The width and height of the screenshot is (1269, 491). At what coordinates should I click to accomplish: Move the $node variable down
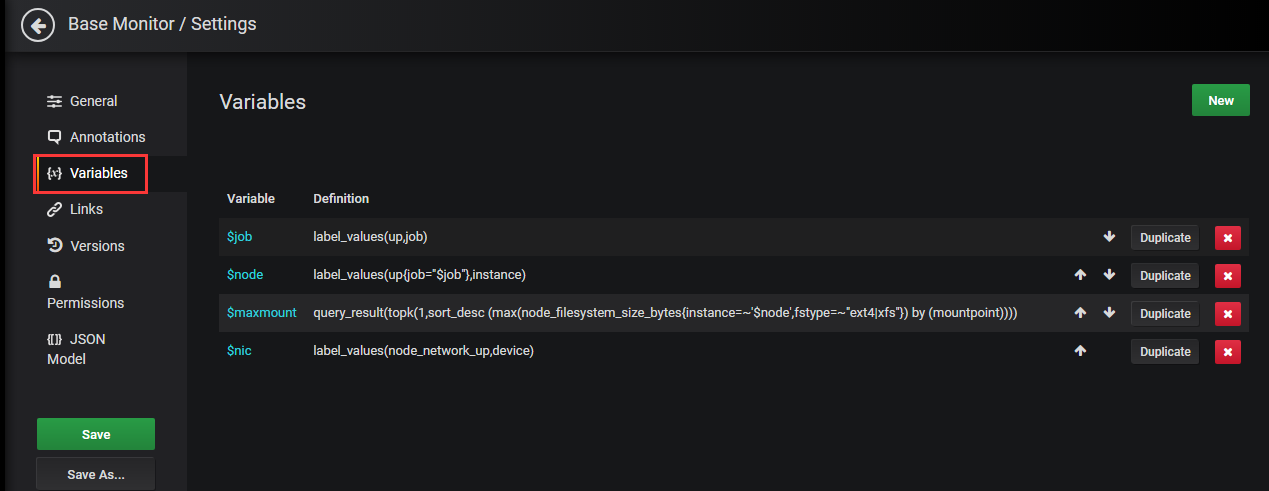coord(1109,275)
